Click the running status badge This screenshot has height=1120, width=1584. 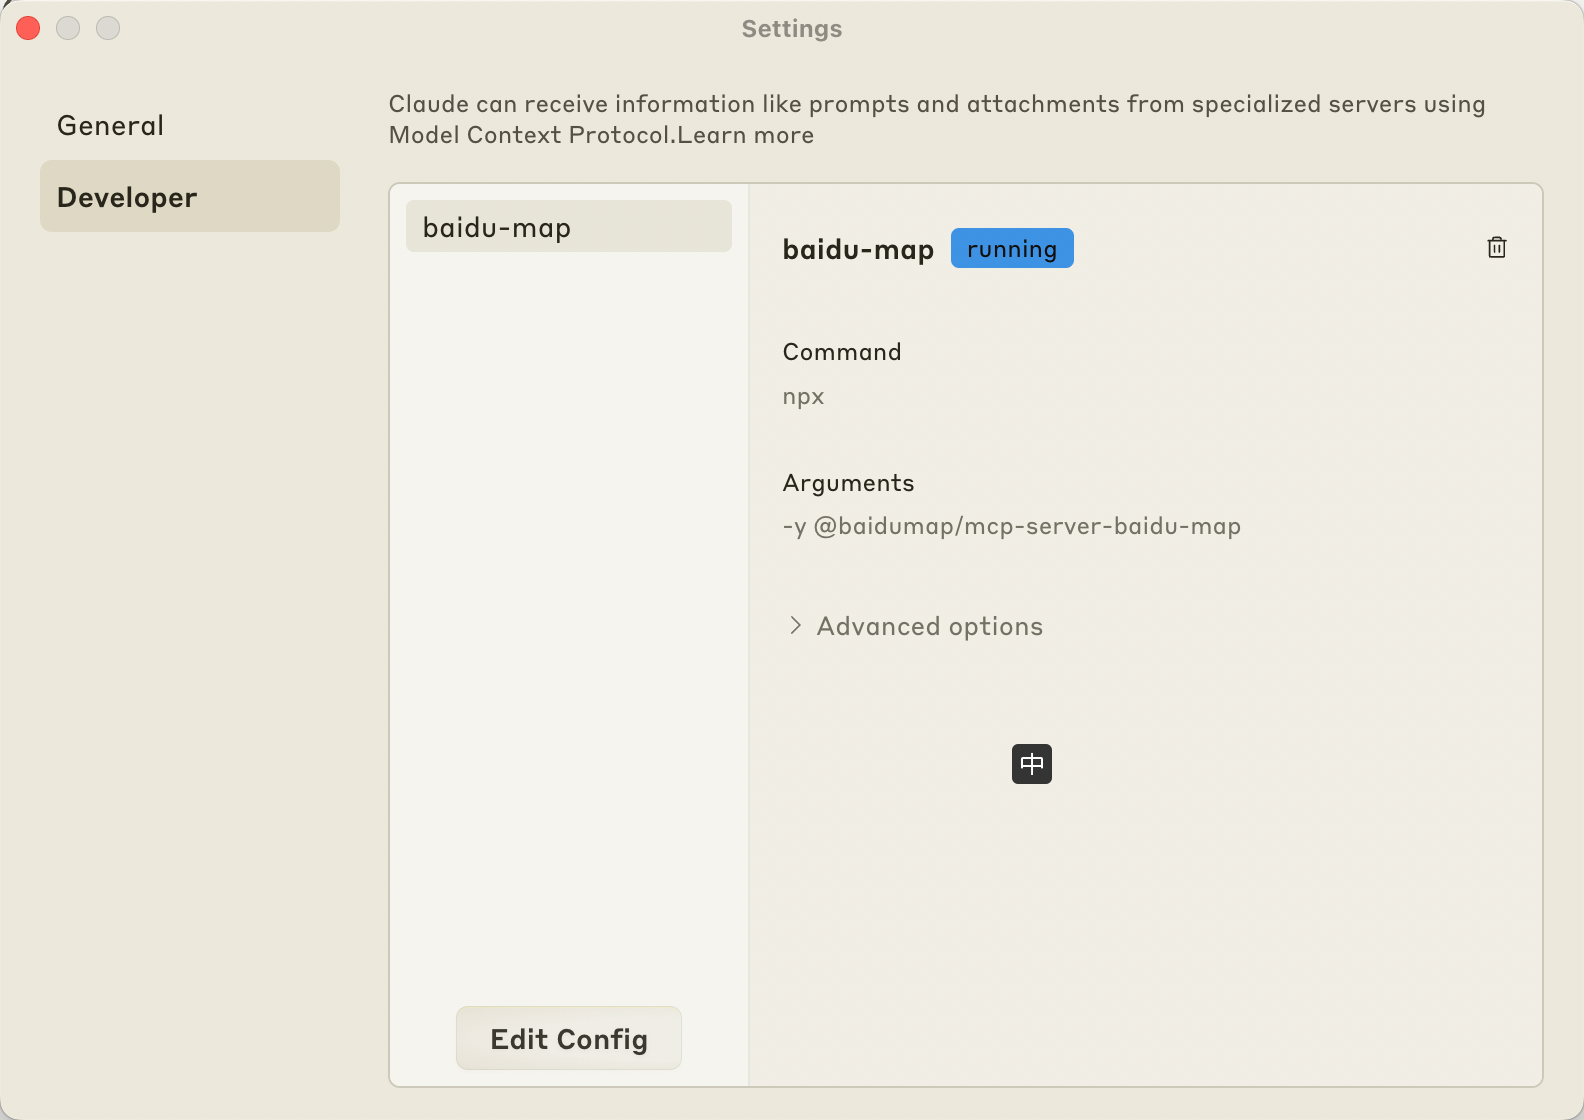(1012, 248)
